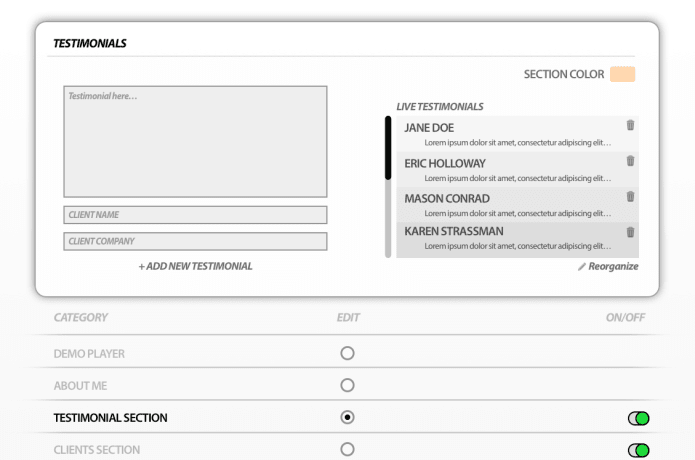Select the Testimonial Section edit radio button

pos(347,417)
